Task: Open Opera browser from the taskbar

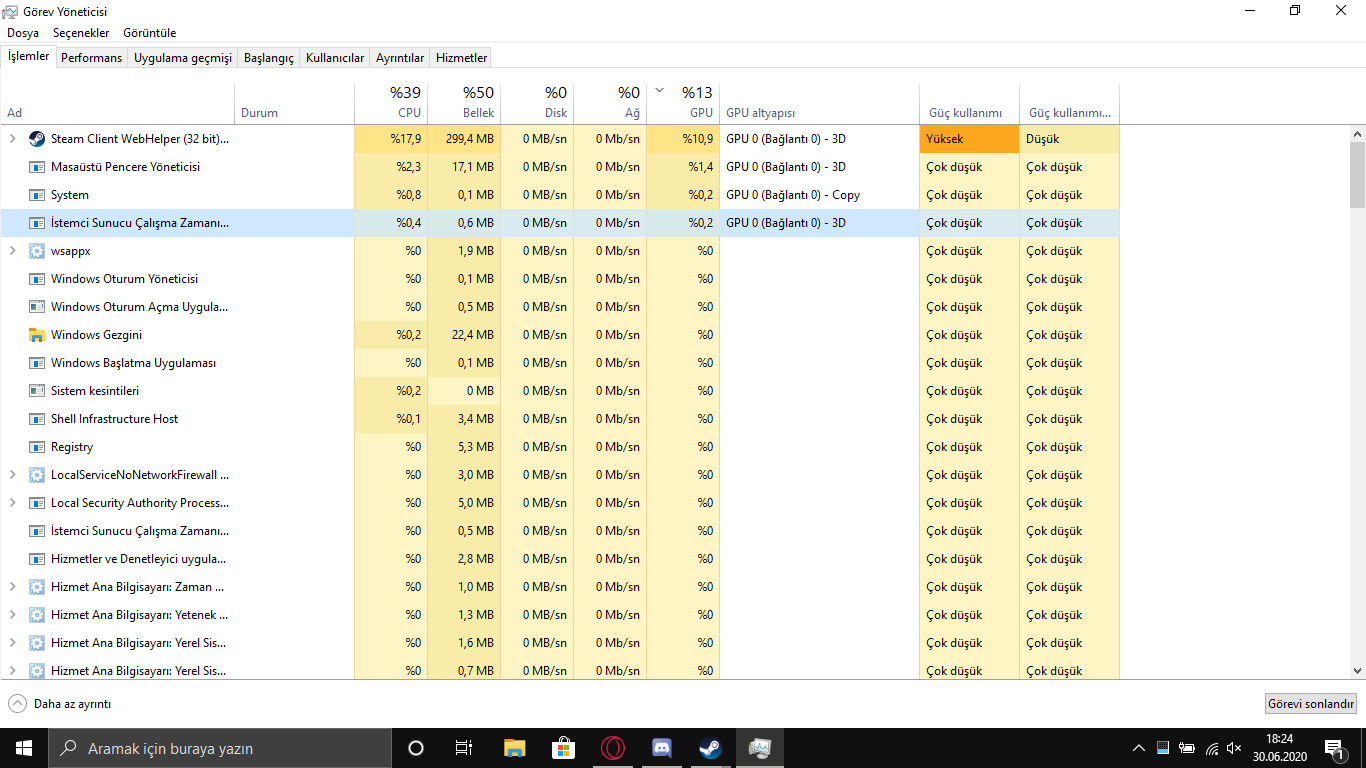Action: click(612, 748)
